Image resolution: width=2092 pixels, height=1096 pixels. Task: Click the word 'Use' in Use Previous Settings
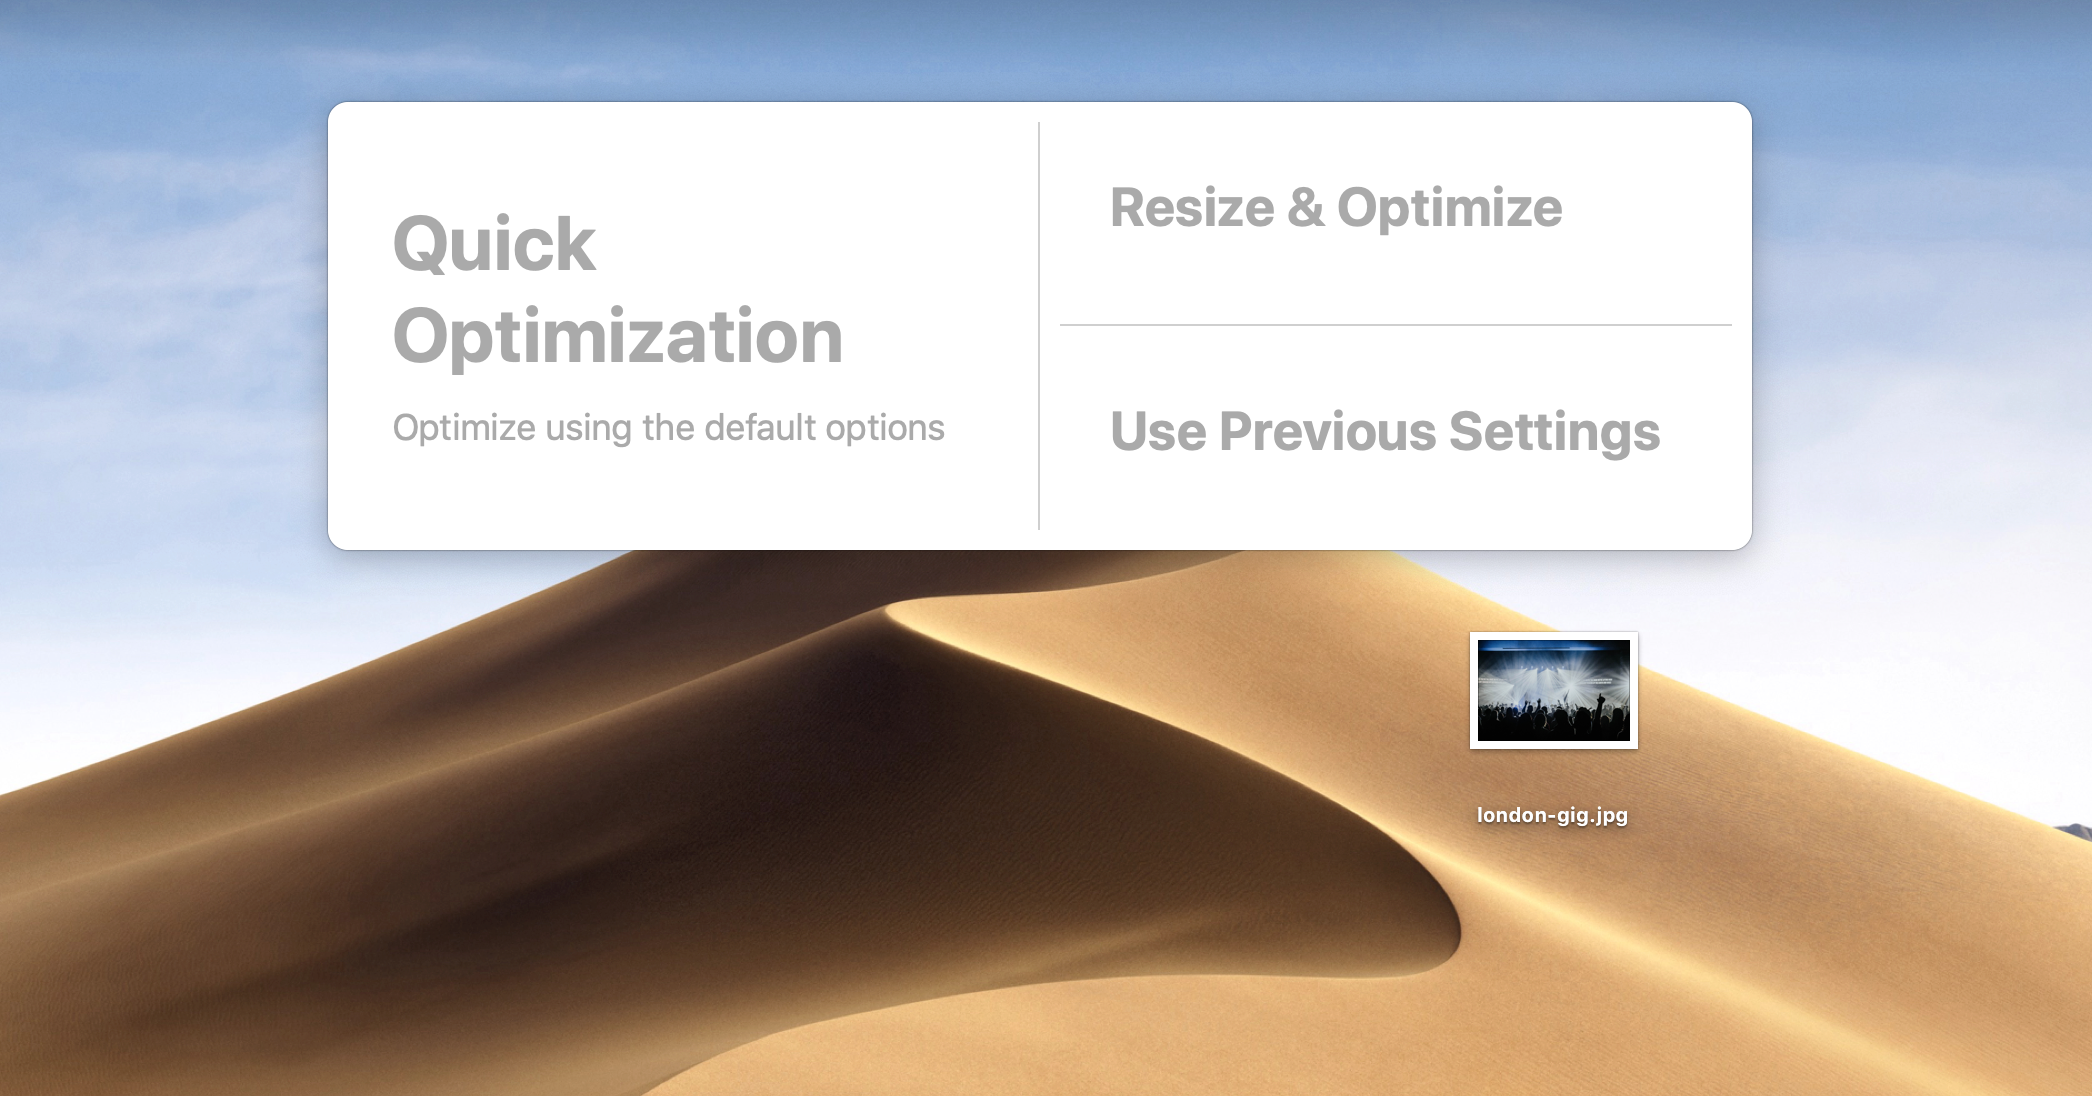(x=1158, y=432)
